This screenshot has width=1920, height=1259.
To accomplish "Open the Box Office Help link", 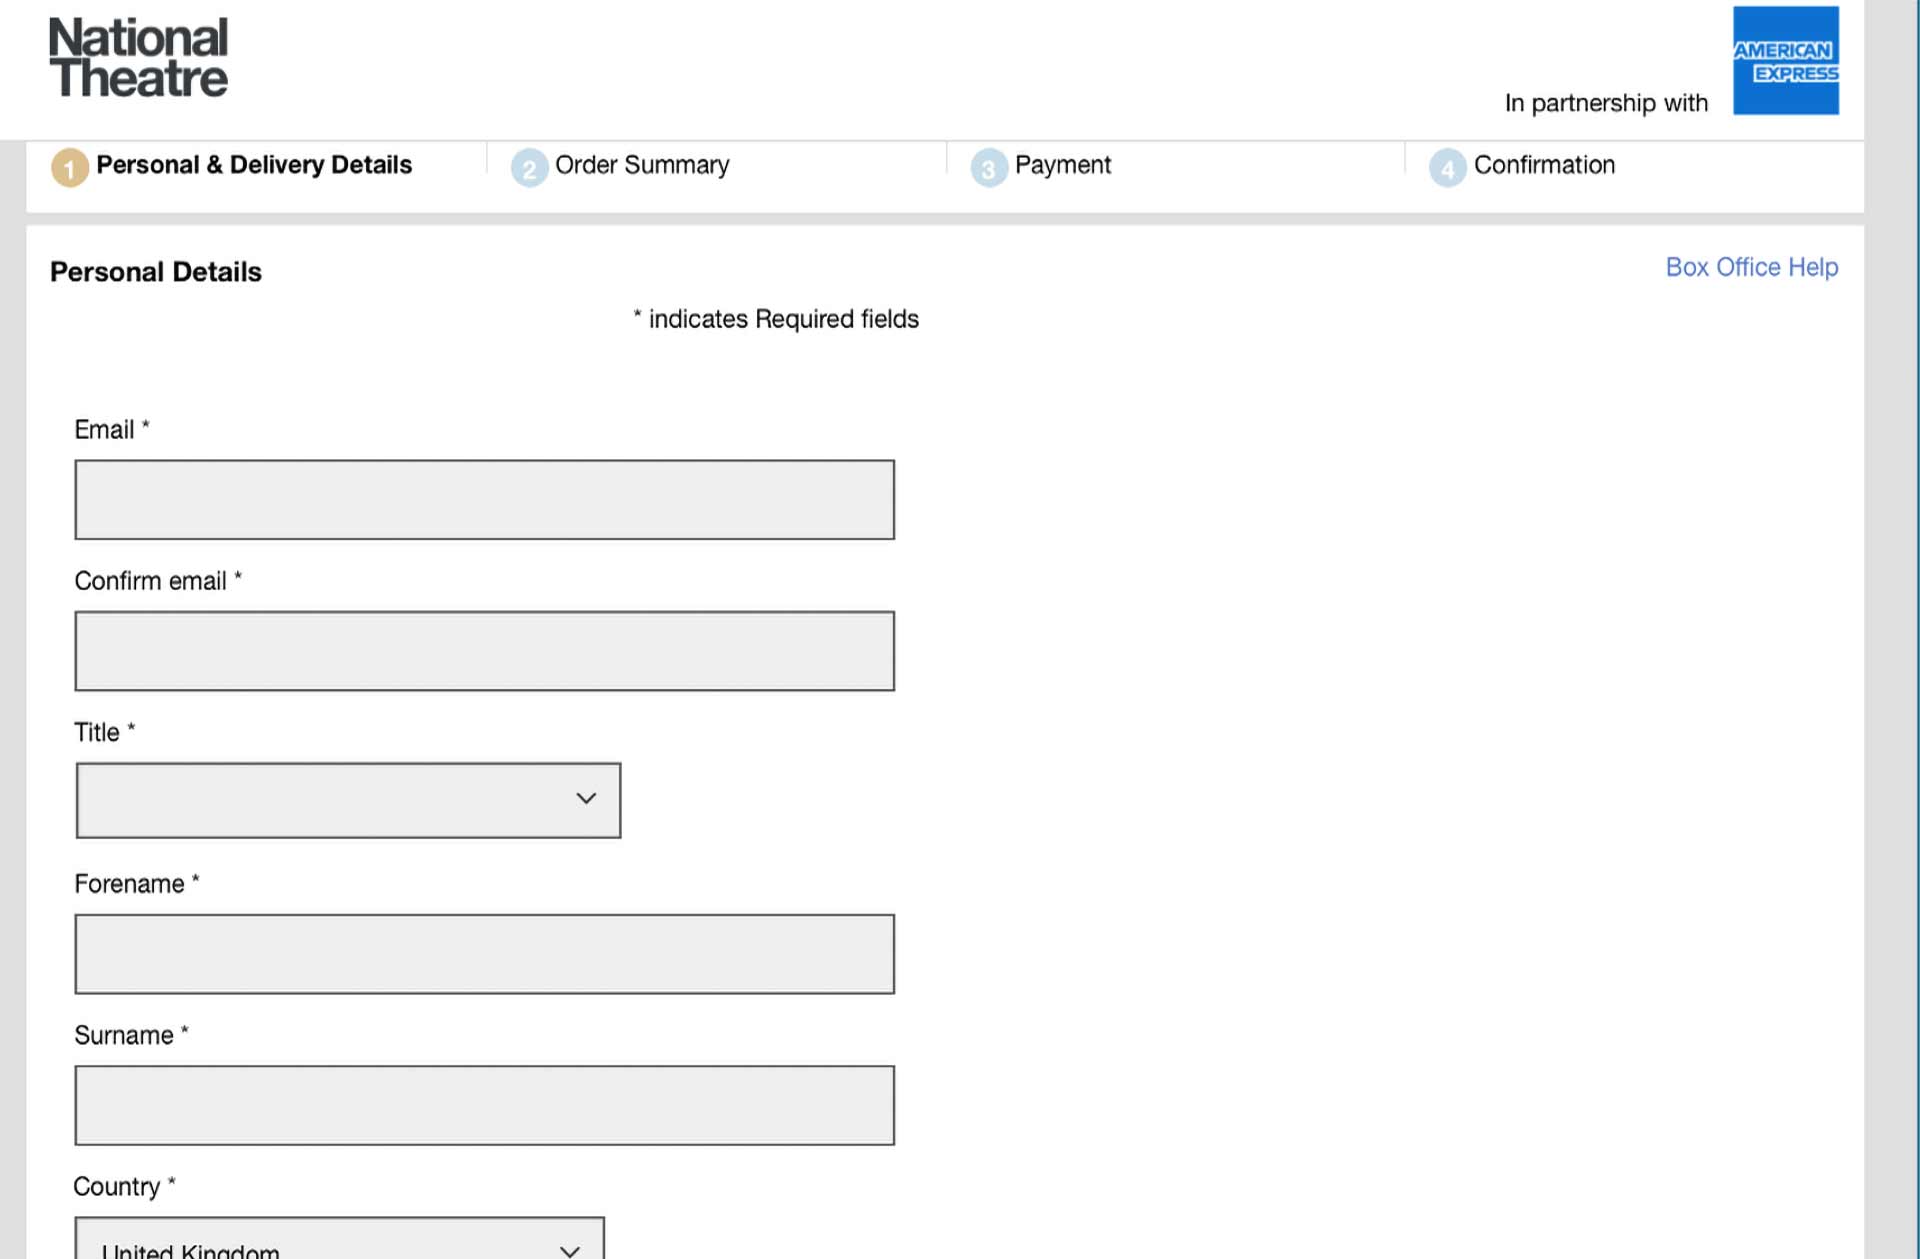I will [x=1751, y=267].
